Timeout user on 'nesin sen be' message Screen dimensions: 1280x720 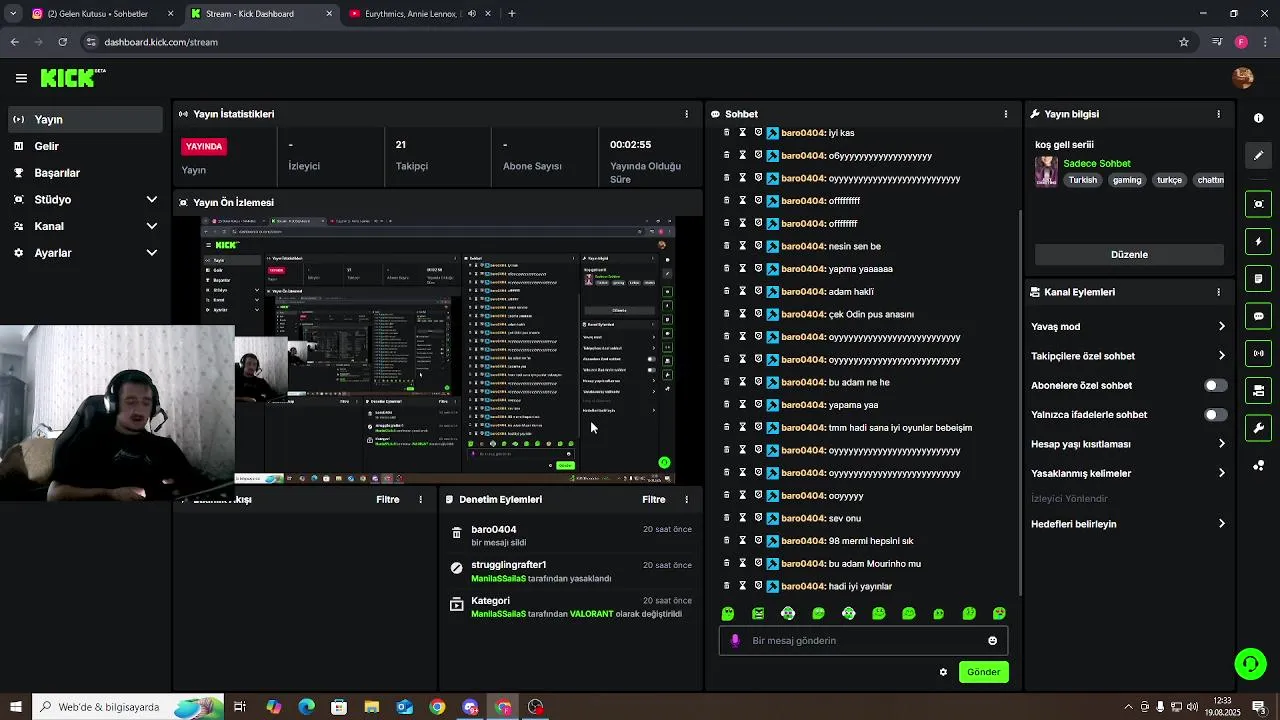click(x=743, y=246)
